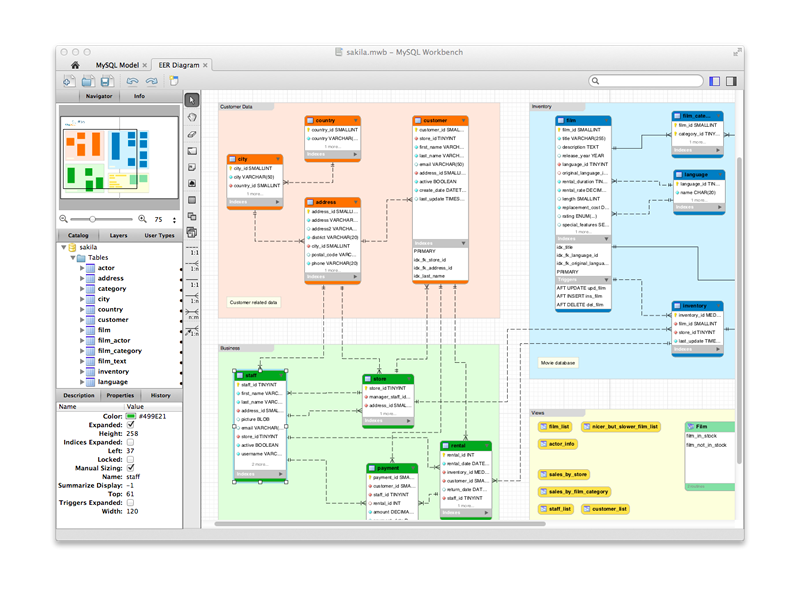
Task: Pick the 1:n existing-columns relationship tool
Action: coord(193,332)
